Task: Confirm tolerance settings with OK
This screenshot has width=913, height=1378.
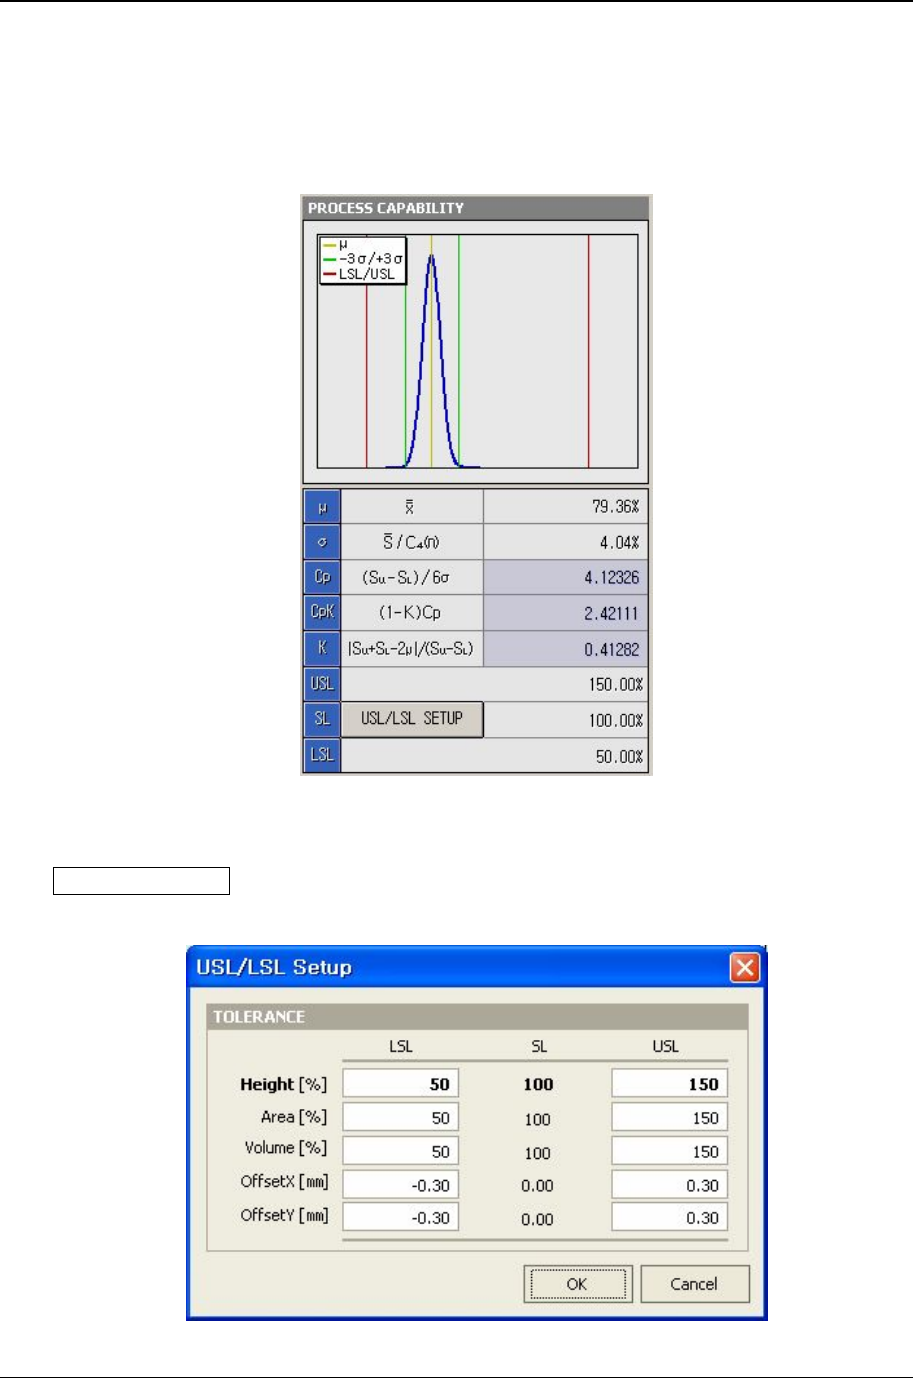Action: click(578, 1284)
